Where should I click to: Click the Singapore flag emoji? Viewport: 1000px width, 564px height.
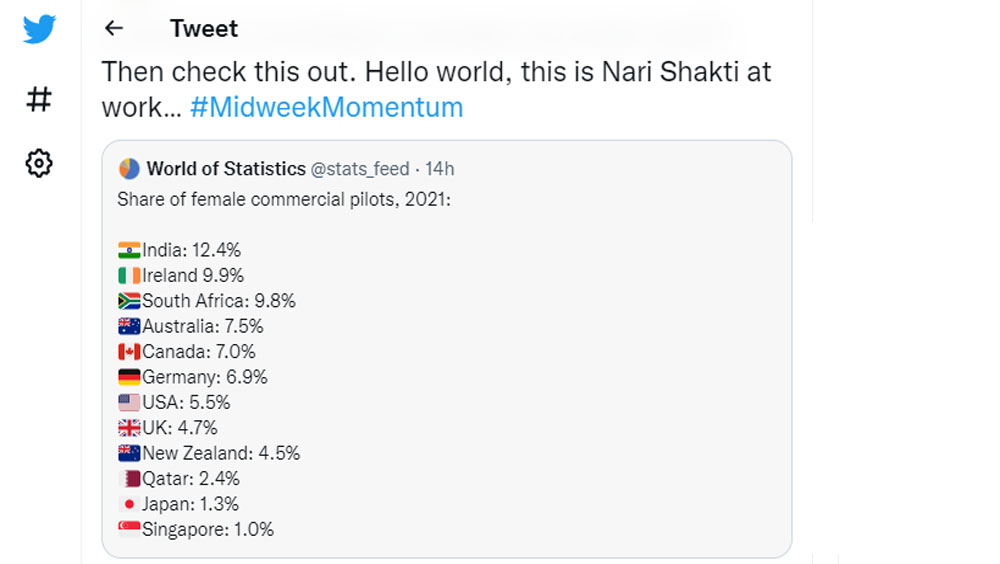(x=129, y=529)
